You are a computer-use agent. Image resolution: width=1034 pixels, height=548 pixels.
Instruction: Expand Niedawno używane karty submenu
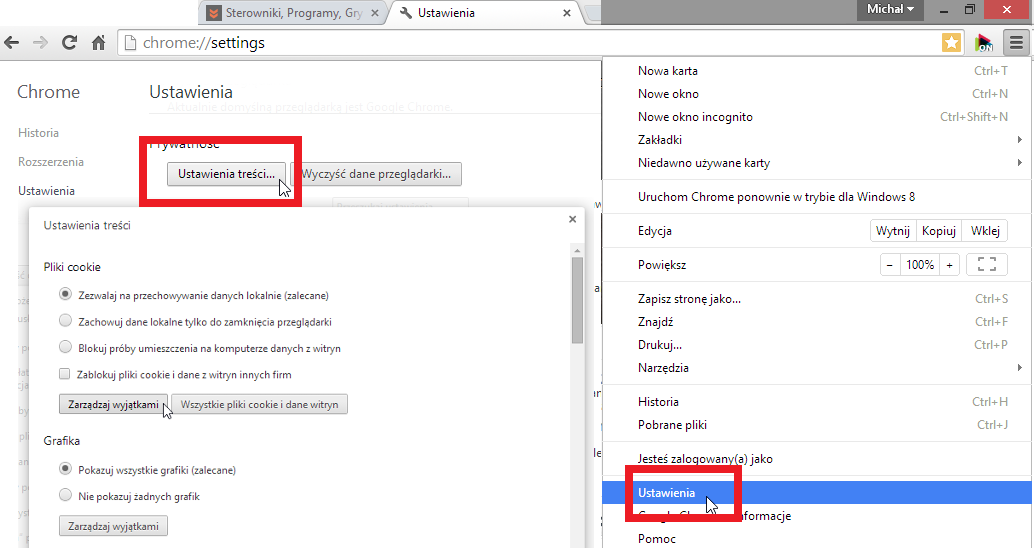point(818,163)
